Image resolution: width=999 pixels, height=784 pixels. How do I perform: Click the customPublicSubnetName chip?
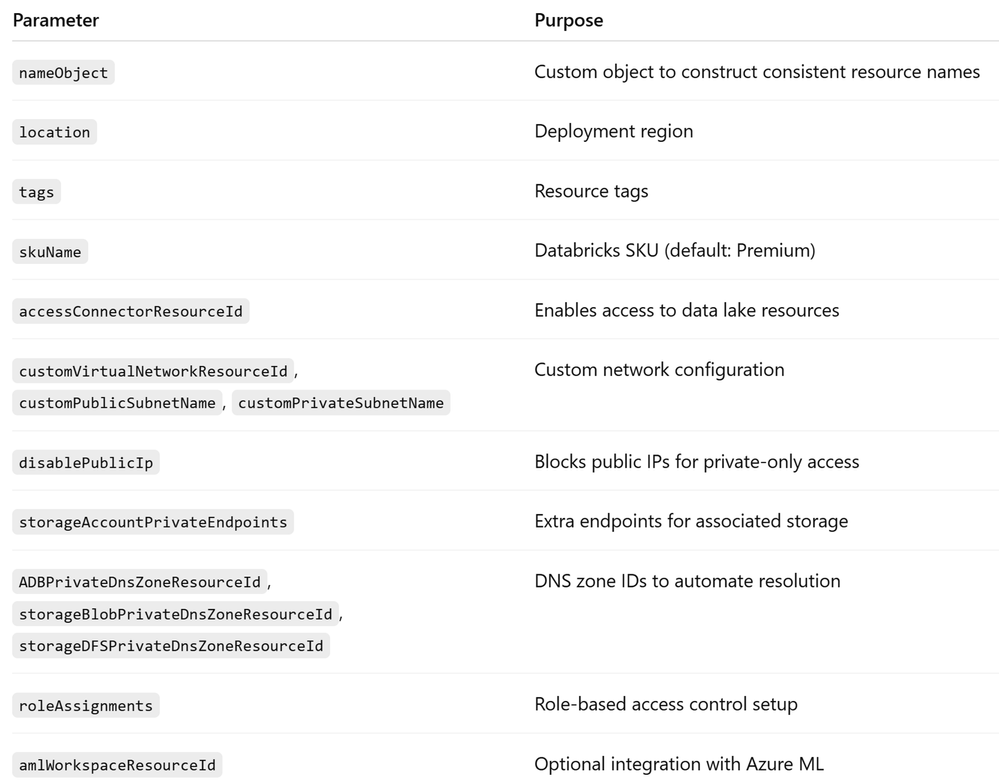tap(117, 403)
